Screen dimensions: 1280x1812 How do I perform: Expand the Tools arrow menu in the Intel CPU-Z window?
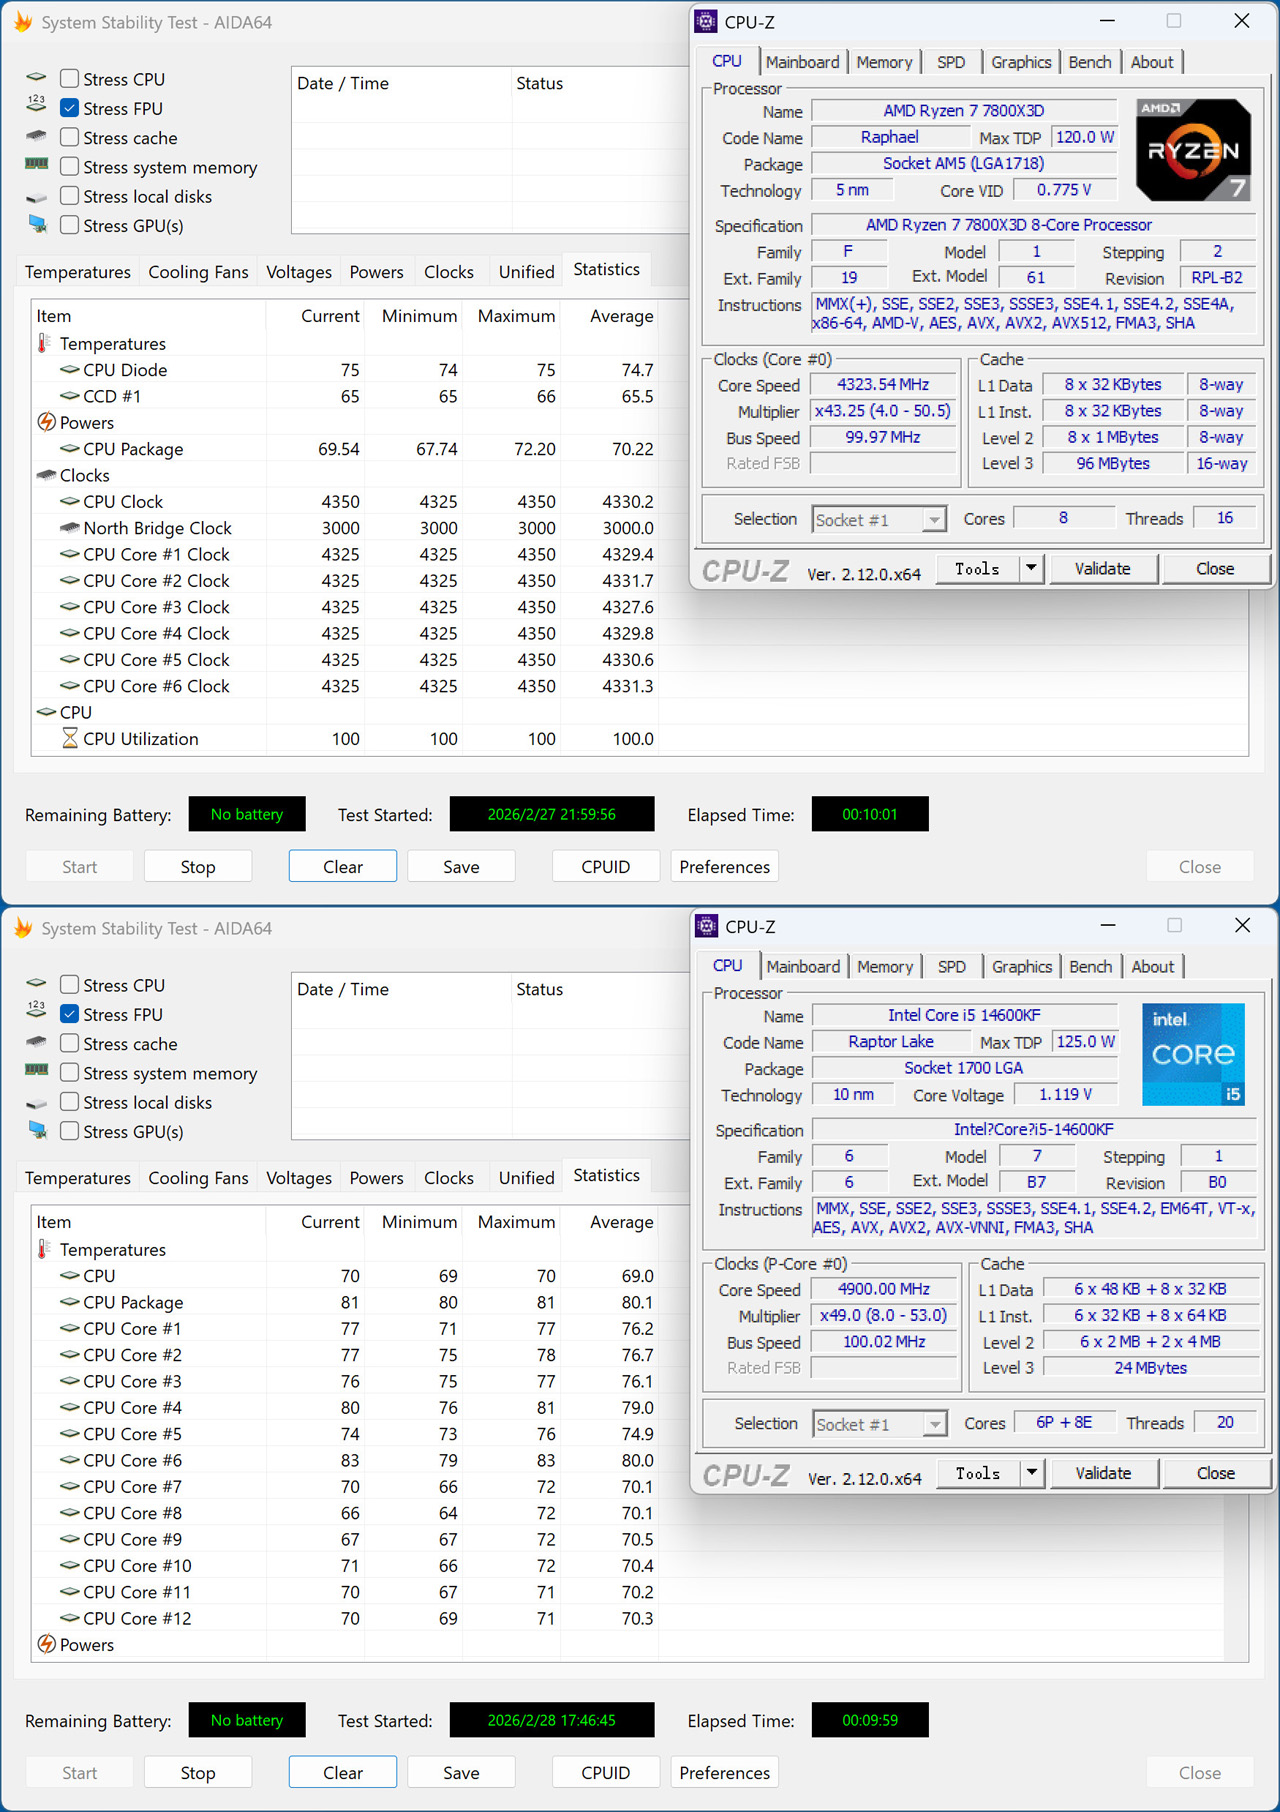pyautogui.click(x=1032, y=1473)
